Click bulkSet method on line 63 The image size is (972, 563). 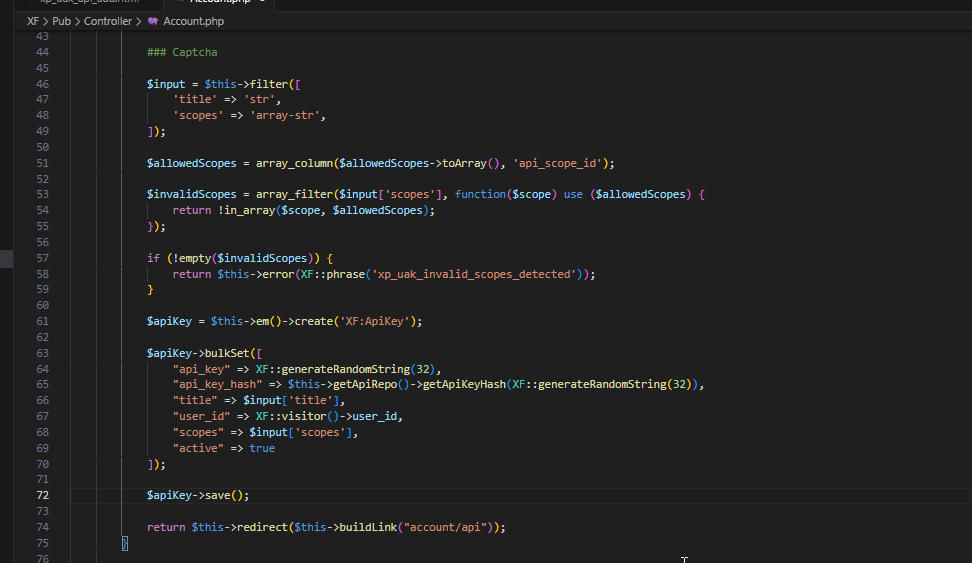pos(227,353)
